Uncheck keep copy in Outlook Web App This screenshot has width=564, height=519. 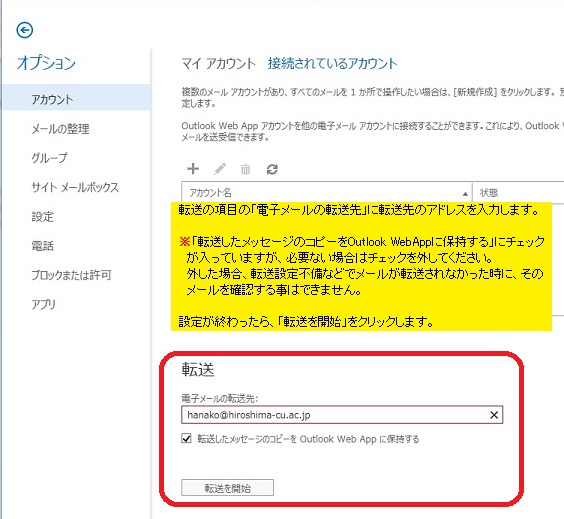tap(186, 438)
